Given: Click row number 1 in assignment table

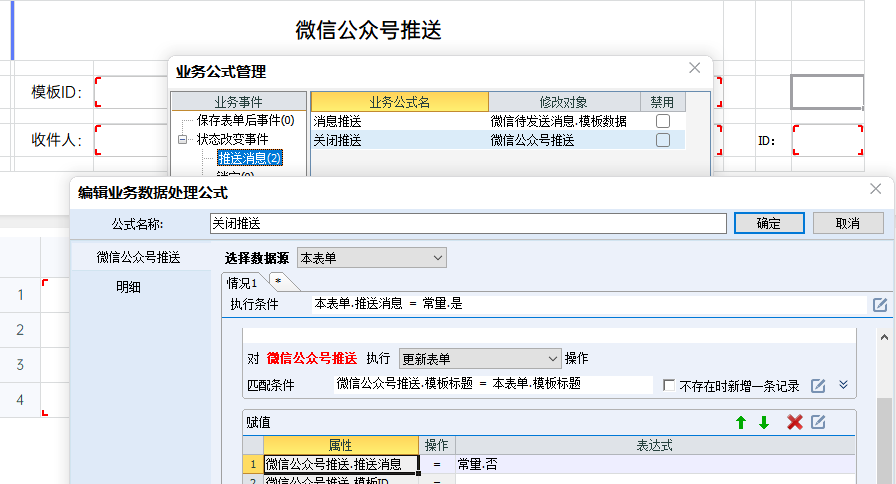Looking at the screenshot, I should click(253, 464).
